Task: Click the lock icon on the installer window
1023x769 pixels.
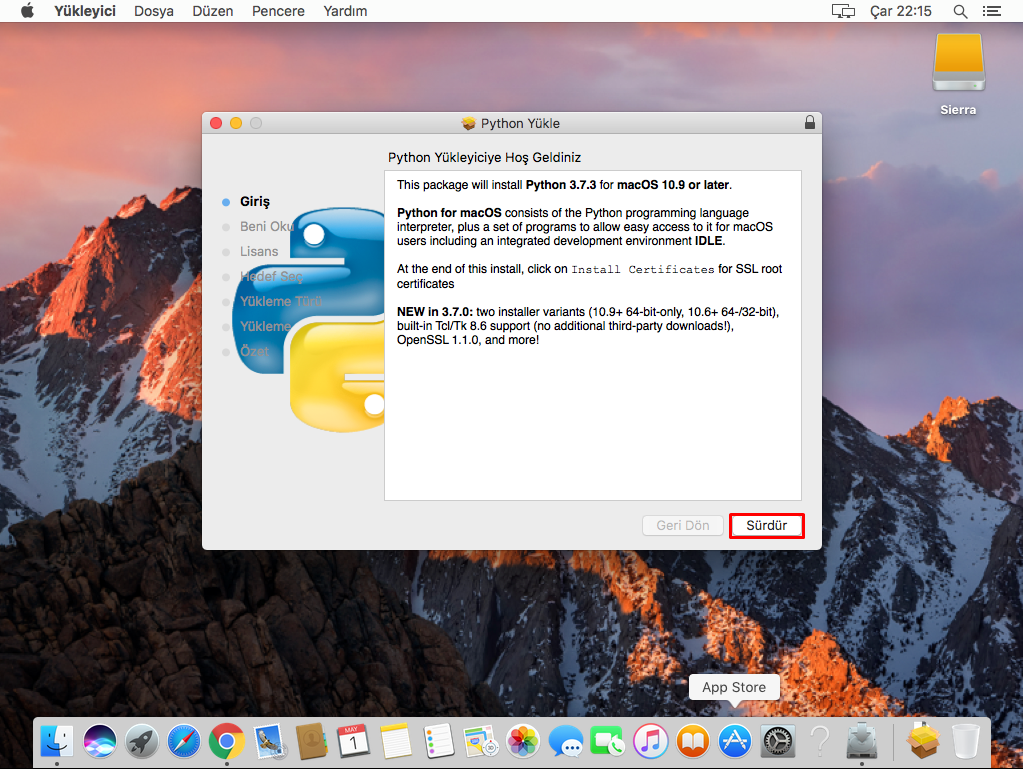Action: (x=808, y=122)
